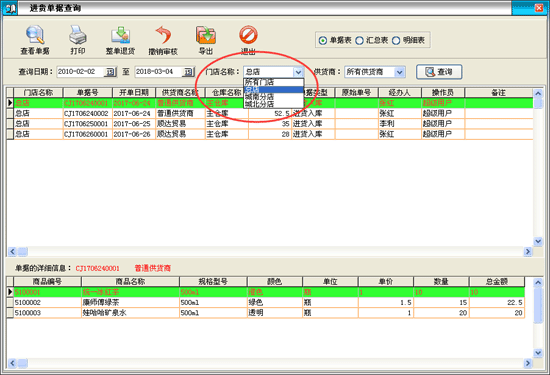
Task: Choose 城南分店 from the dropdown list
Action: click(x=274, y=96)
